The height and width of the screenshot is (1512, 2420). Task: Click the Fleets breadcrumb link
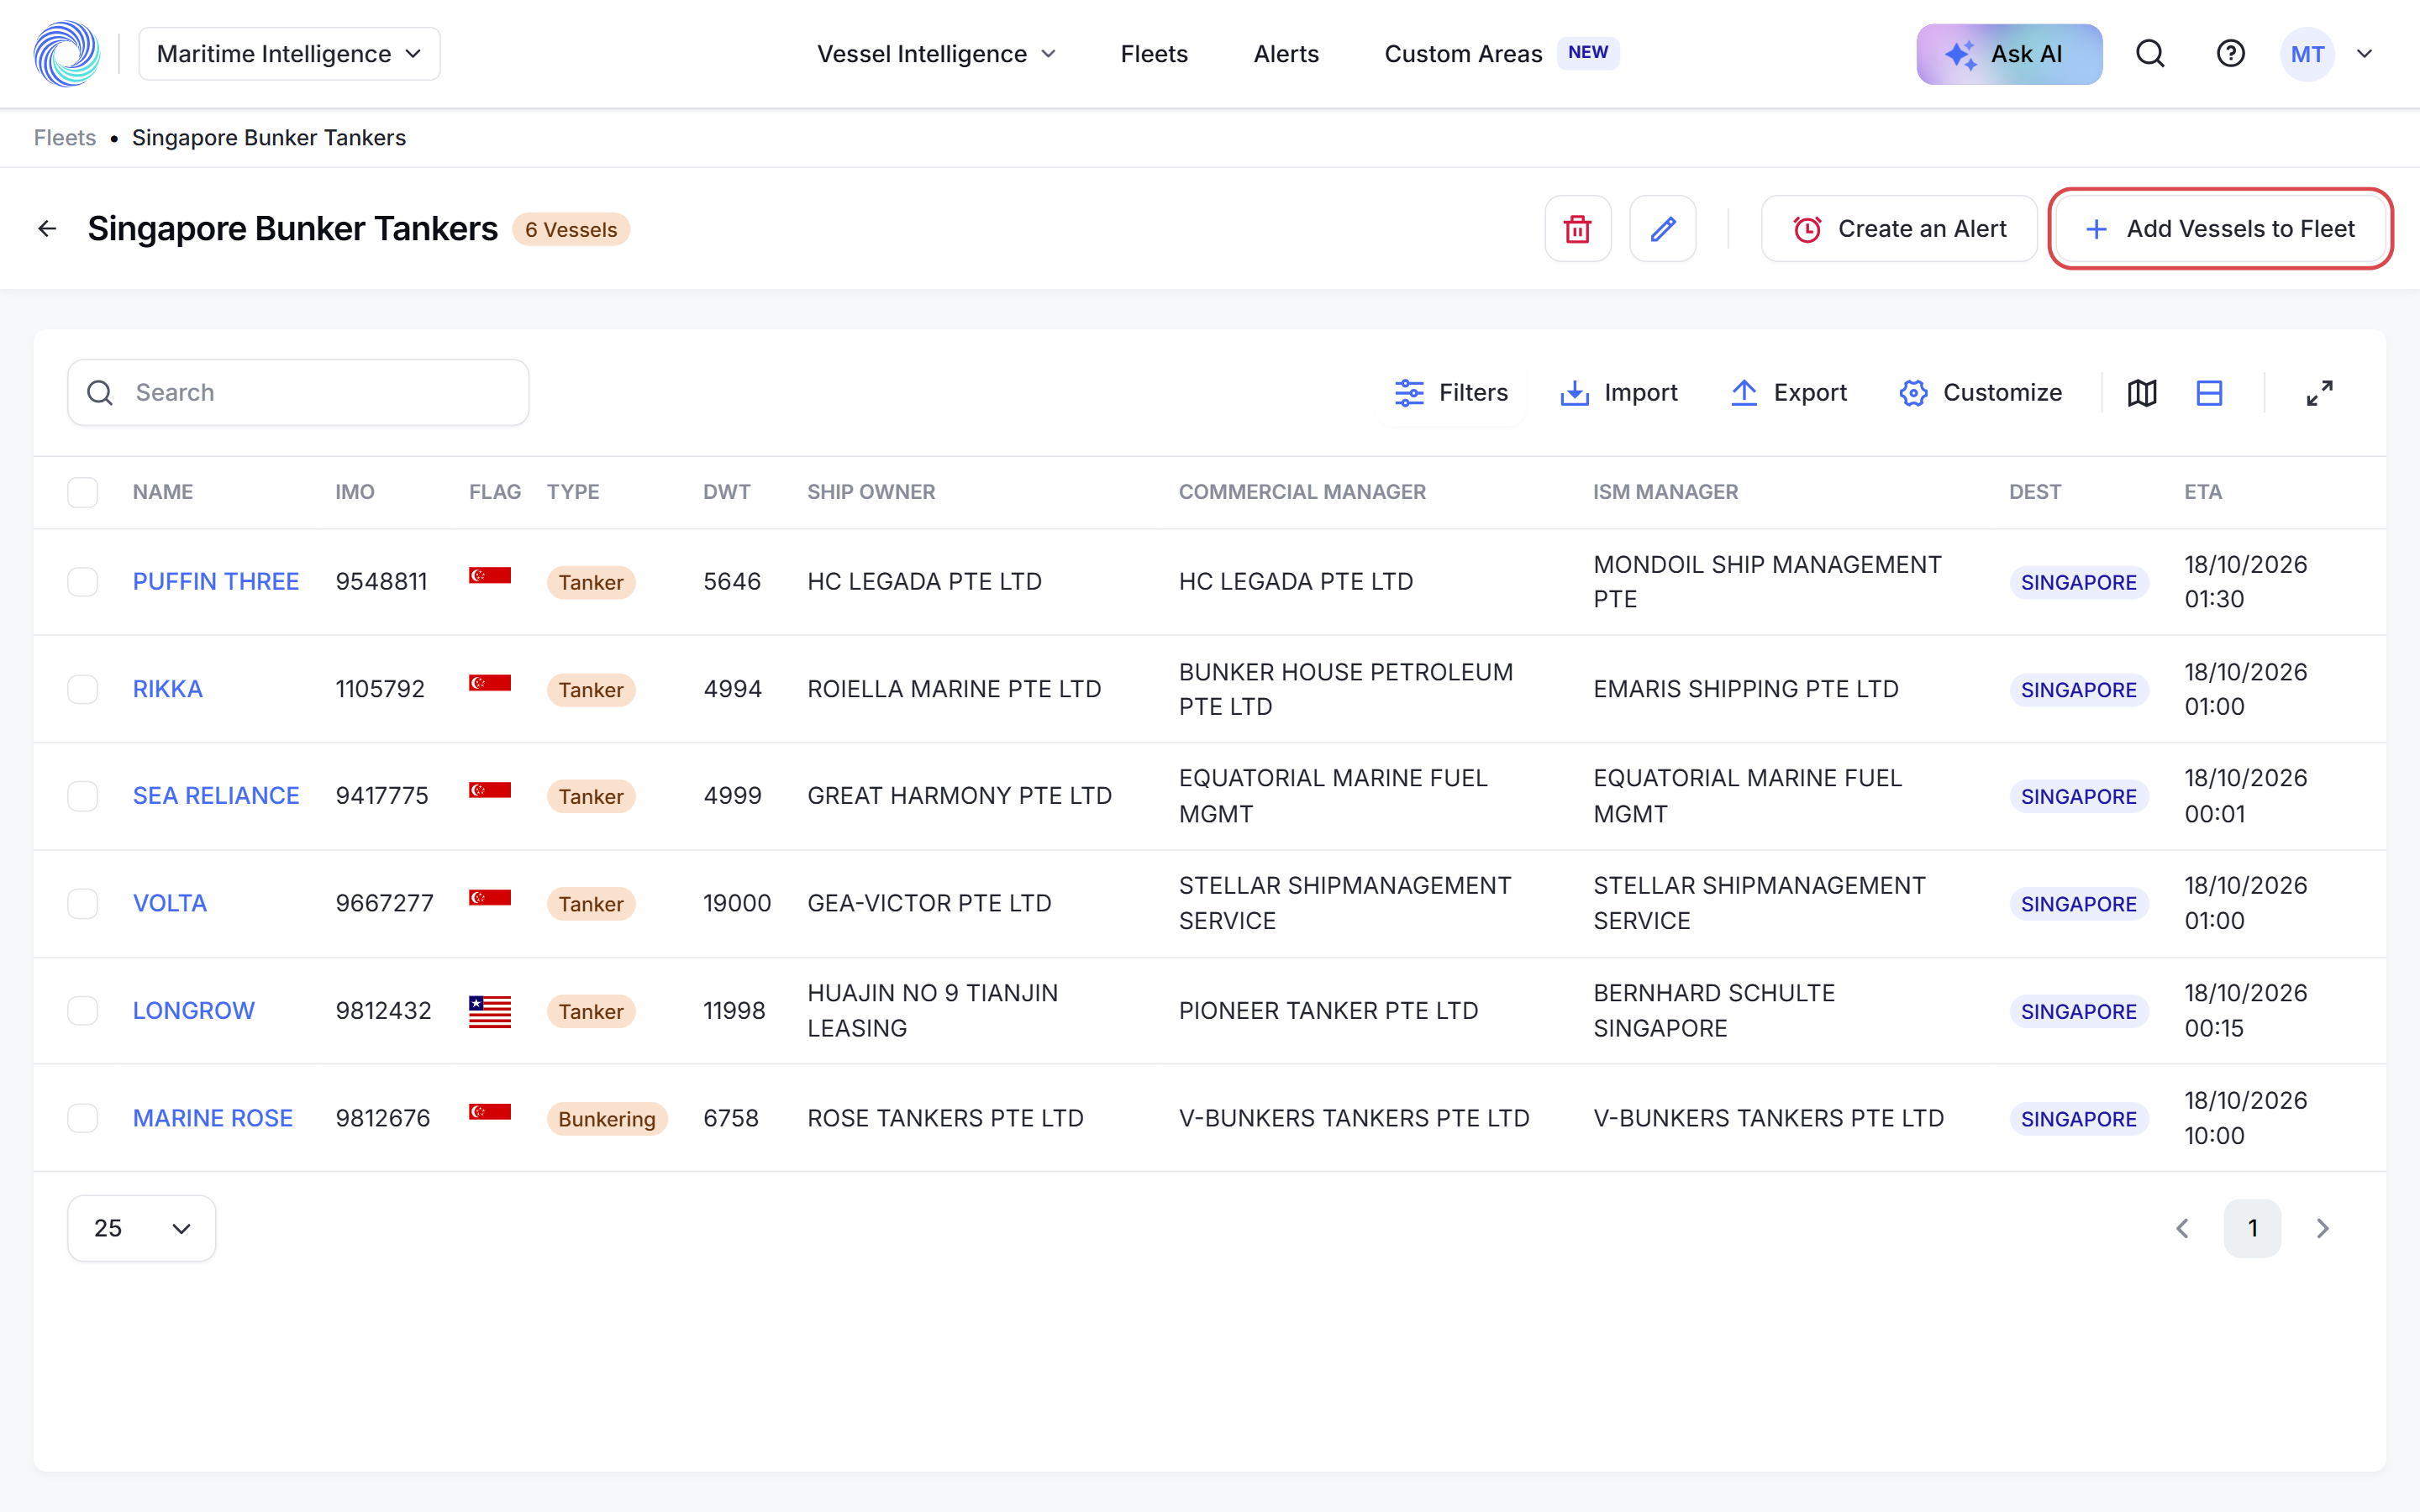65,138
